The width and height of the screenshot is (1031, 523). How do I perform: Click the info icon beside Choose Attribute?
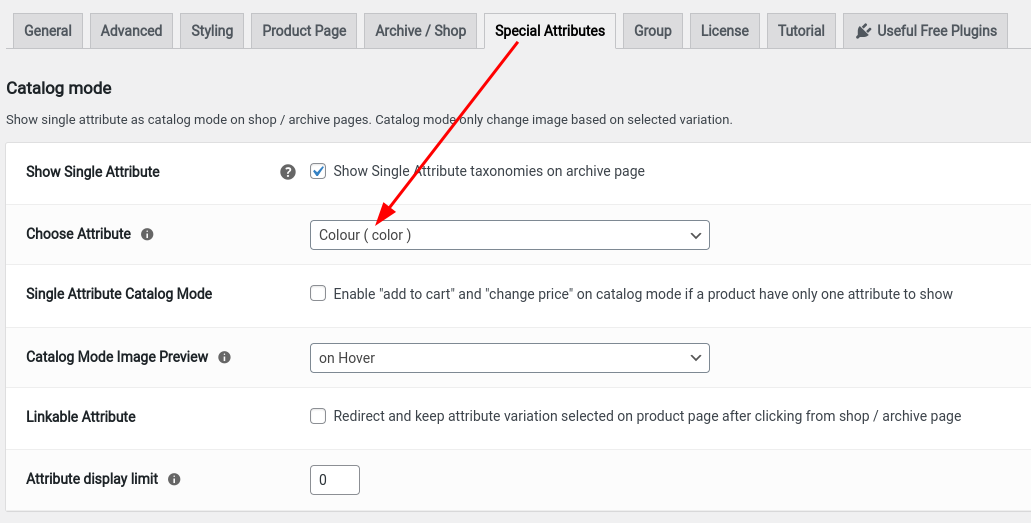coord(147,234)
